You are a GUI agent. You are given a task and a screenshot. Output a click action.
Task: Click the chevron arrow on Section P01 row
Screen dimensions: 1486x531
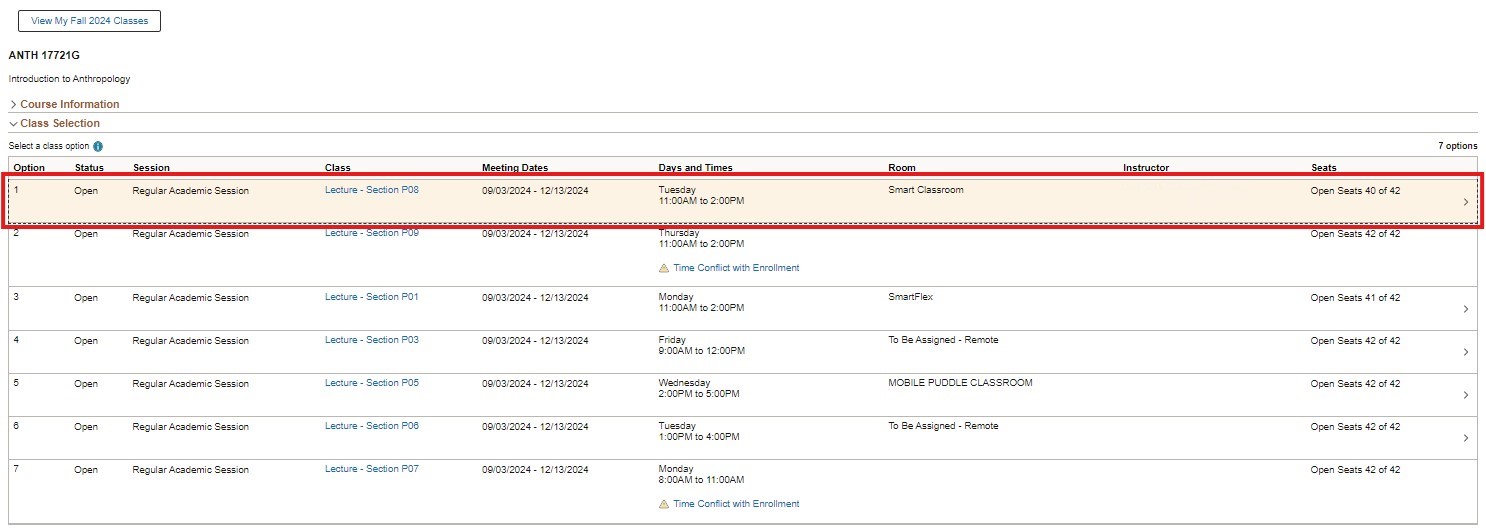(x=1466, y=309)
